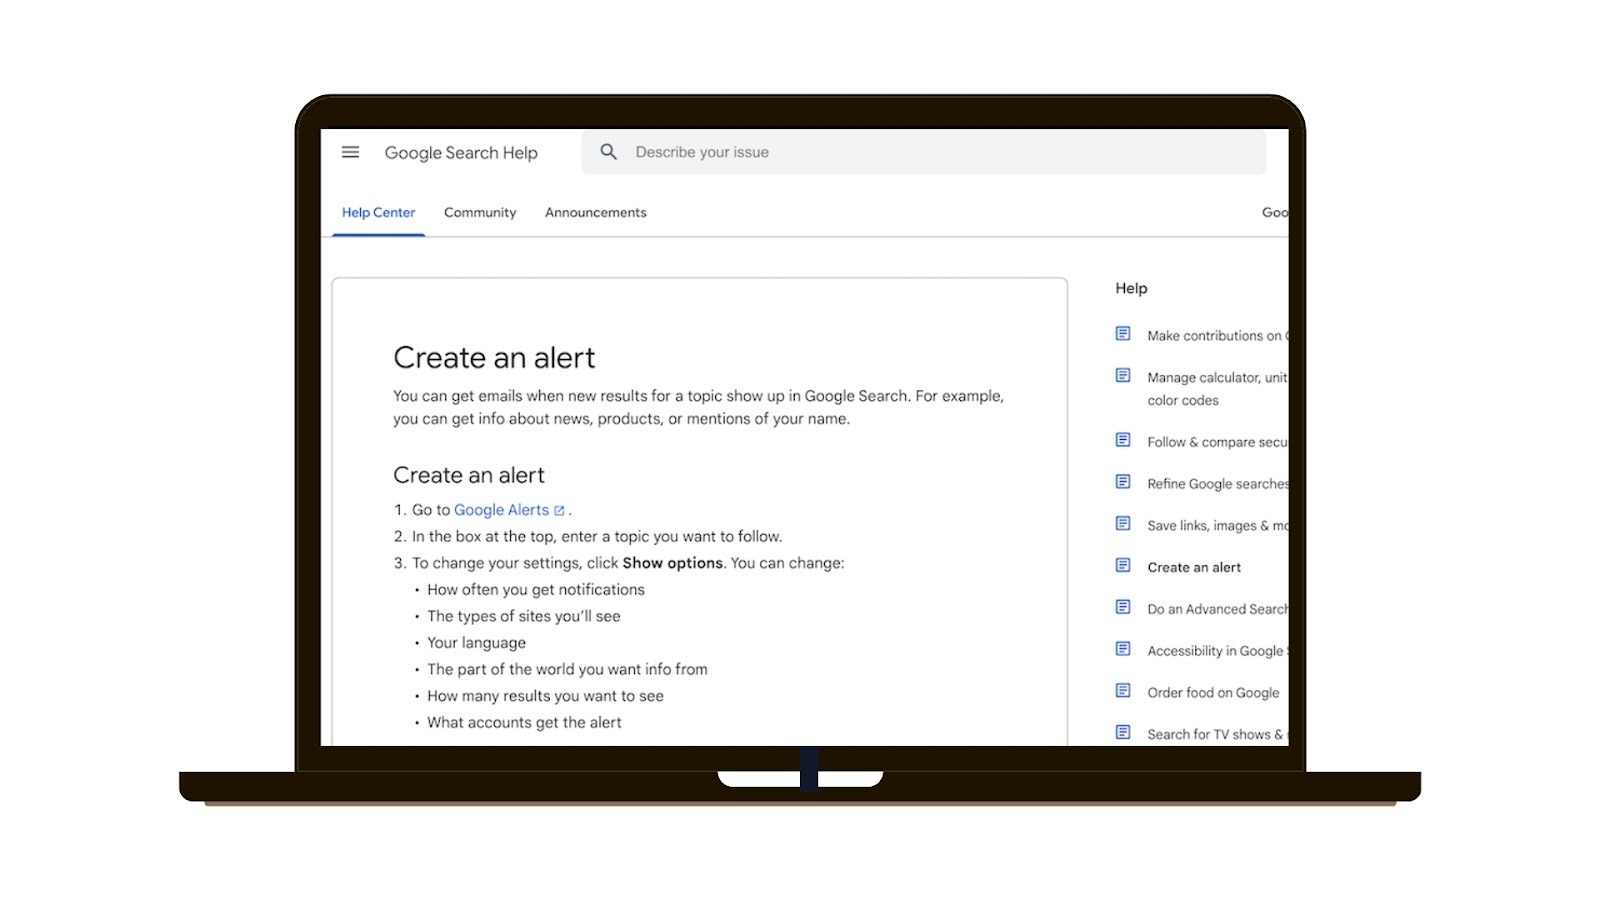Screen dimensions: 1600x900
Task: Open the "Search for TV shows" article
Action: pos(1213,733)
